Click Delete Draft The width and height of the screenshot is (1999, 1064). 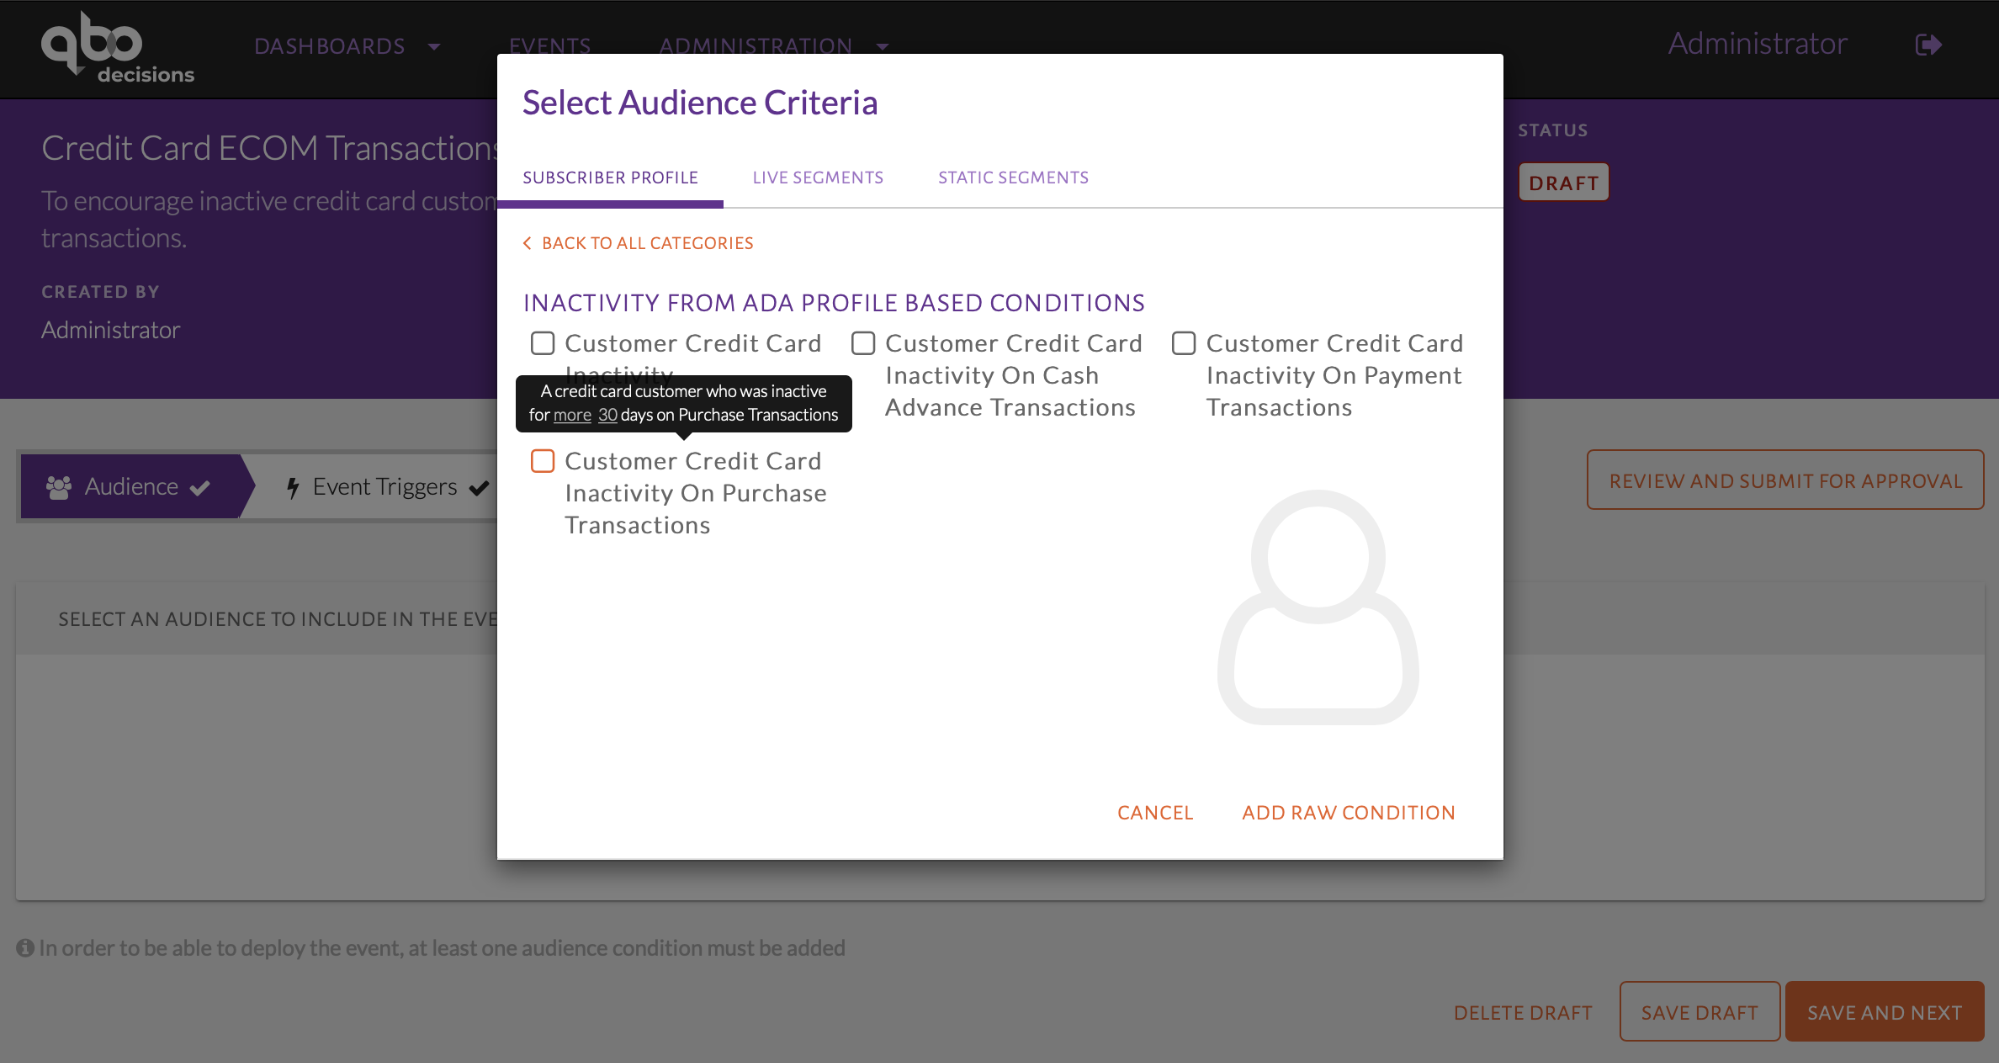(x=1523, y=1013)
